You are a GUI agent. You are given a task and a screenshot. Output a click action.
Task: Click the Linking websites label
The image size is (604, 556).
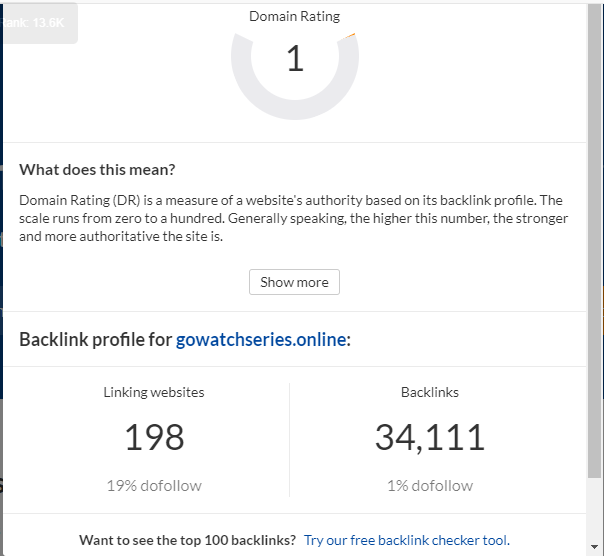coord(154,392)
